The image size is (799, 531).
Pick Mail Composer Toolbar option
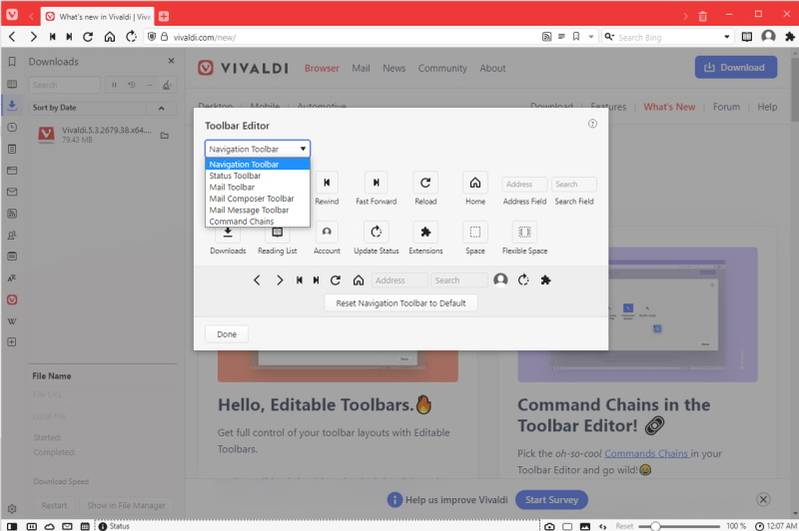pyautogui.click(x=257, y=198)
